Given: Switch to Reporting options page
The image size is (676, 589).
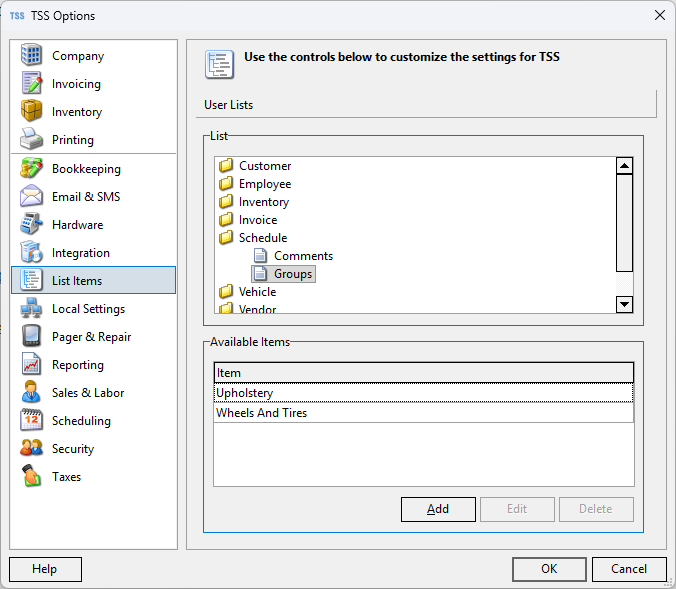Looking at the screenshot, I should coord(78,365).
